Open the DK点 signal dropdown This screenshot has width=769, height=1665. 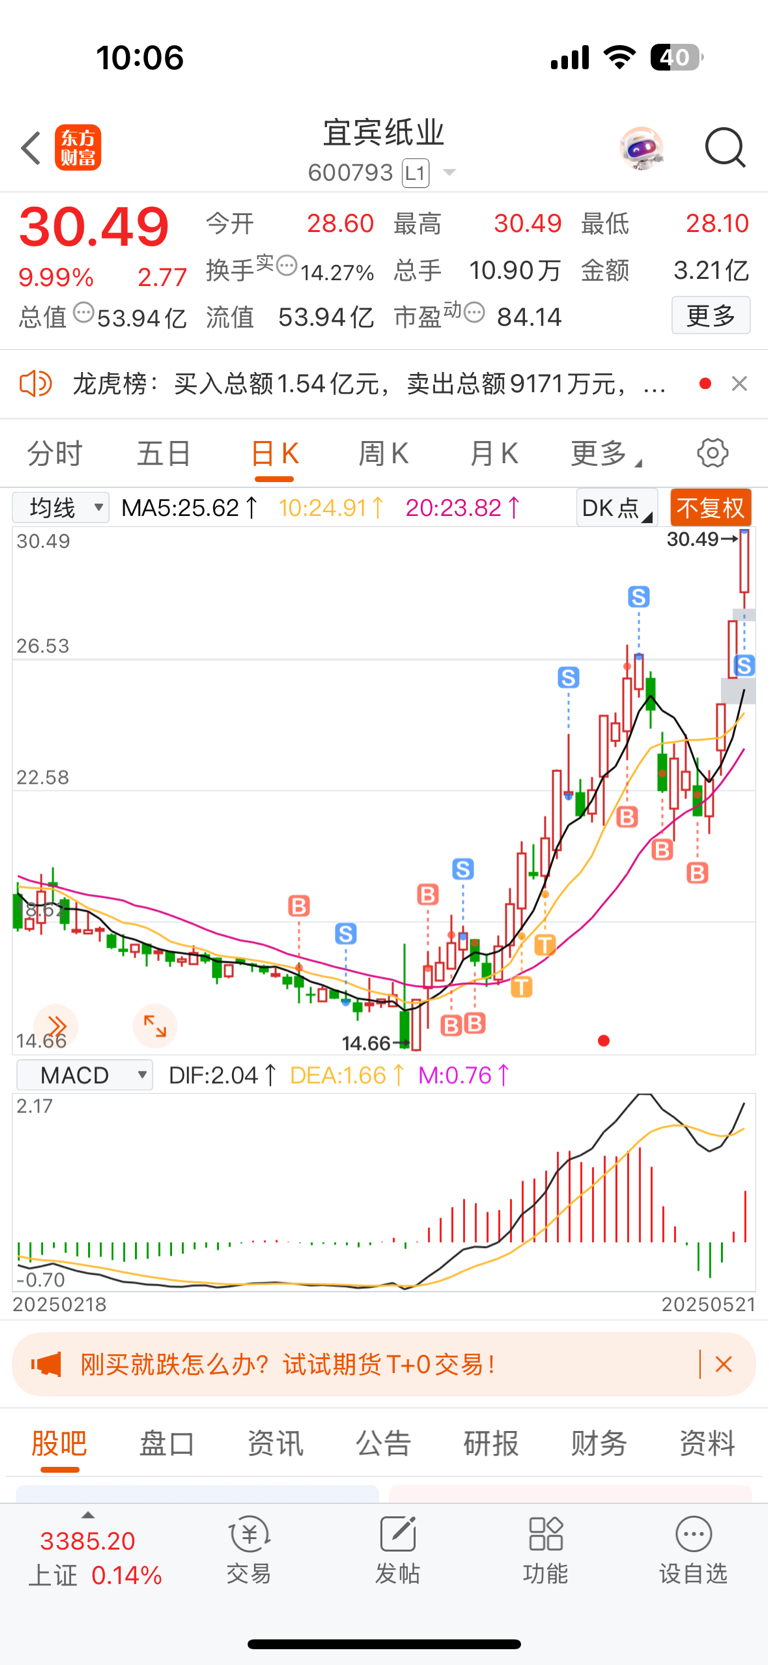pos(616,508)
